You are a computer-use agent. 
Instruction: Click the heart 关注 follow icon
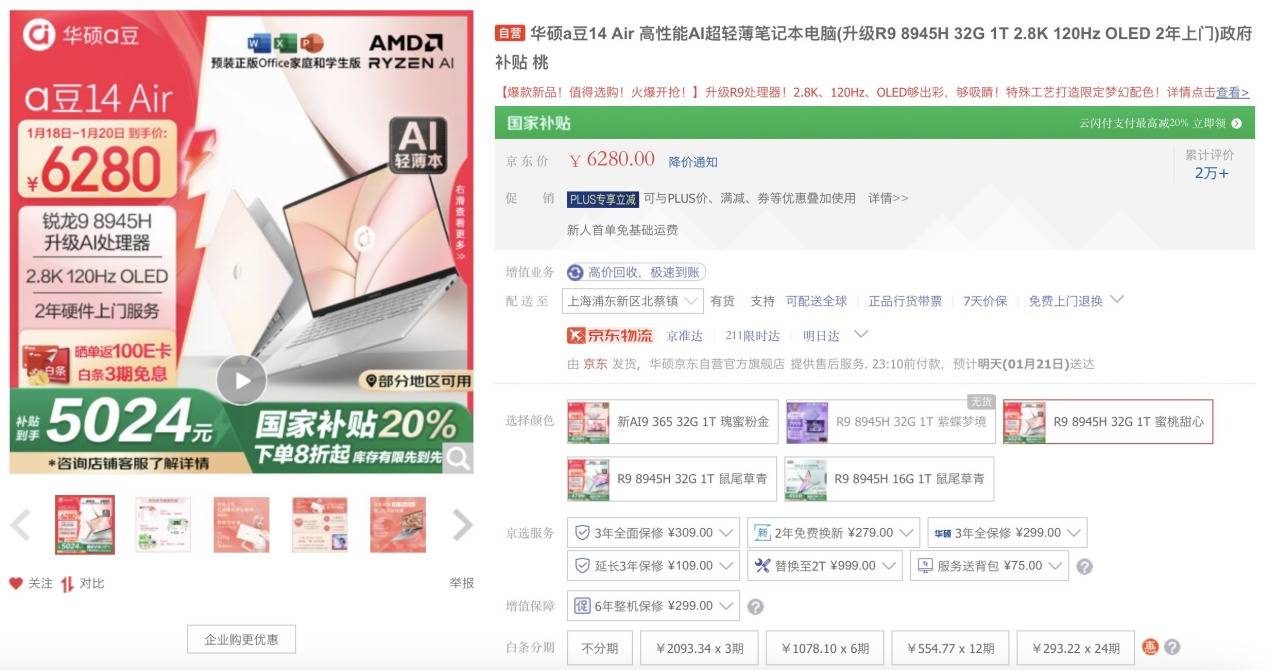15,583
